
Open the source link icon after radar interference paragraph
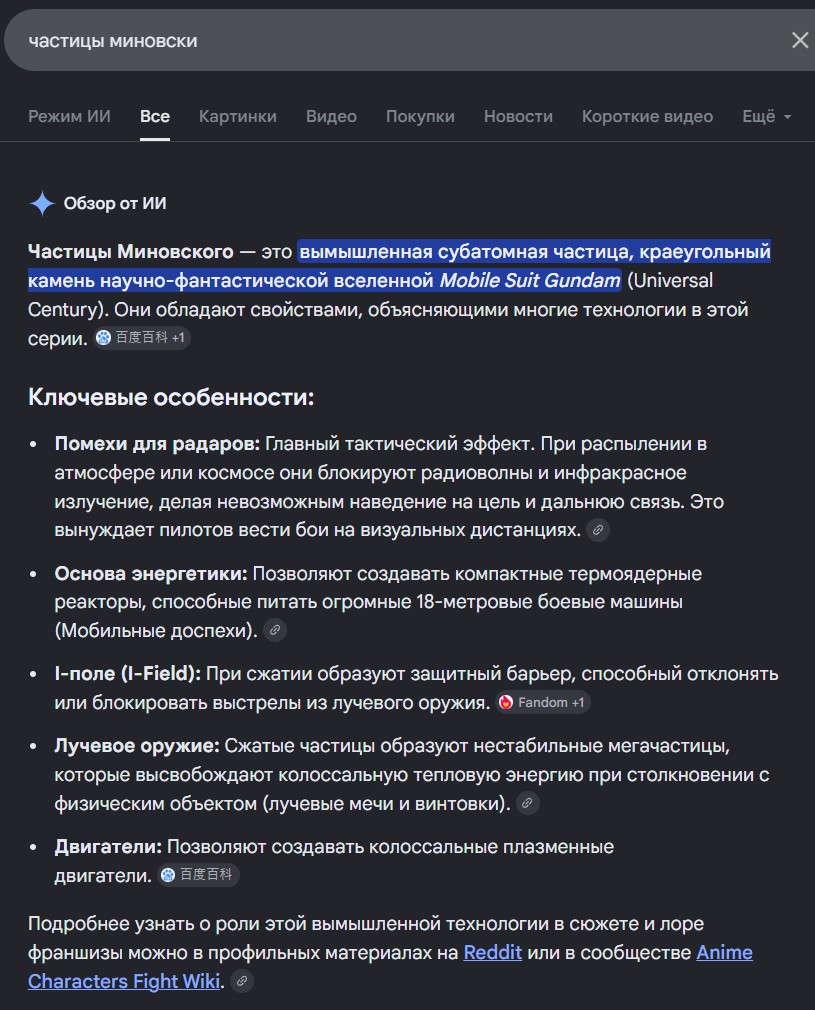(598, 530)
